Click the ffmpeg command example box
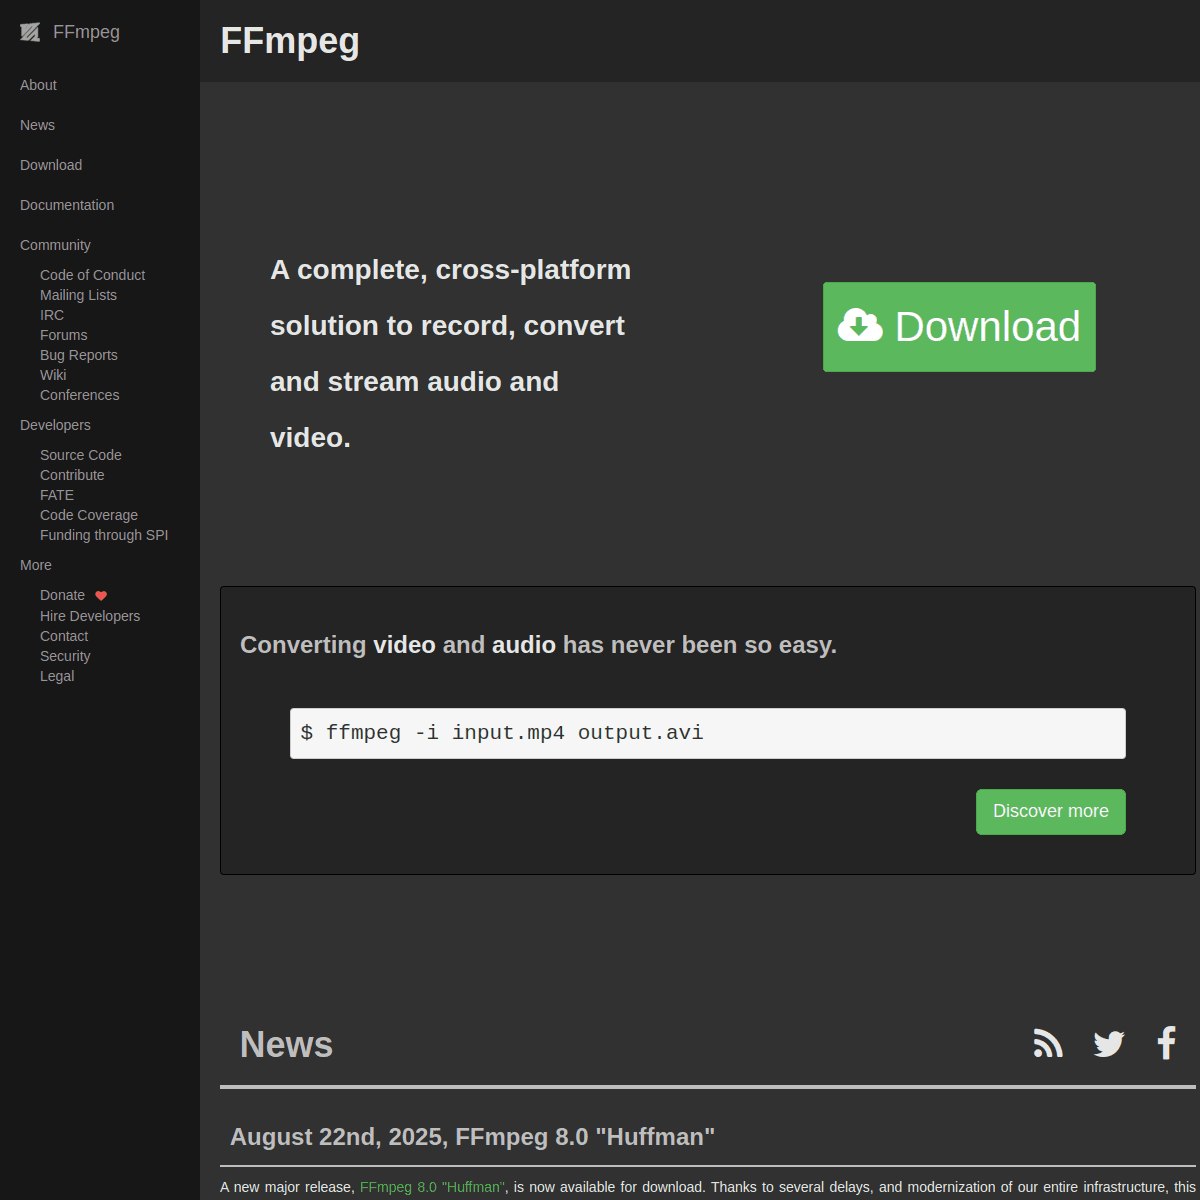Screen dimensions: 1200x1200 click(x=708, y=733)
